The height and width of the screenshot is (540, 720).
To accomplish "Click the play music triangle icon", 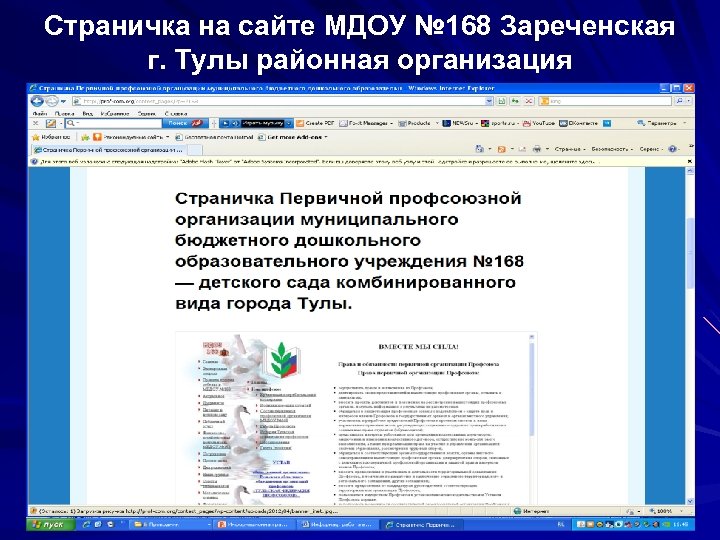I will coord(225,124).
